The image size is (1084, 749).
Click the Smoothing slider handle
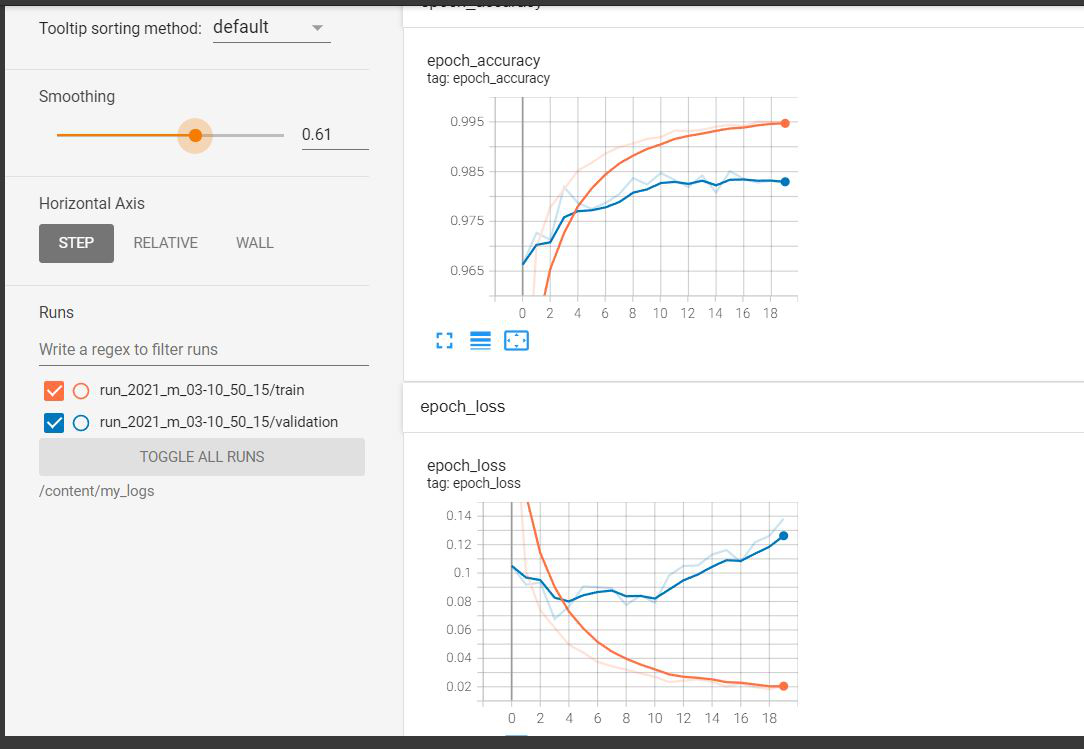[x=195, y=135]
